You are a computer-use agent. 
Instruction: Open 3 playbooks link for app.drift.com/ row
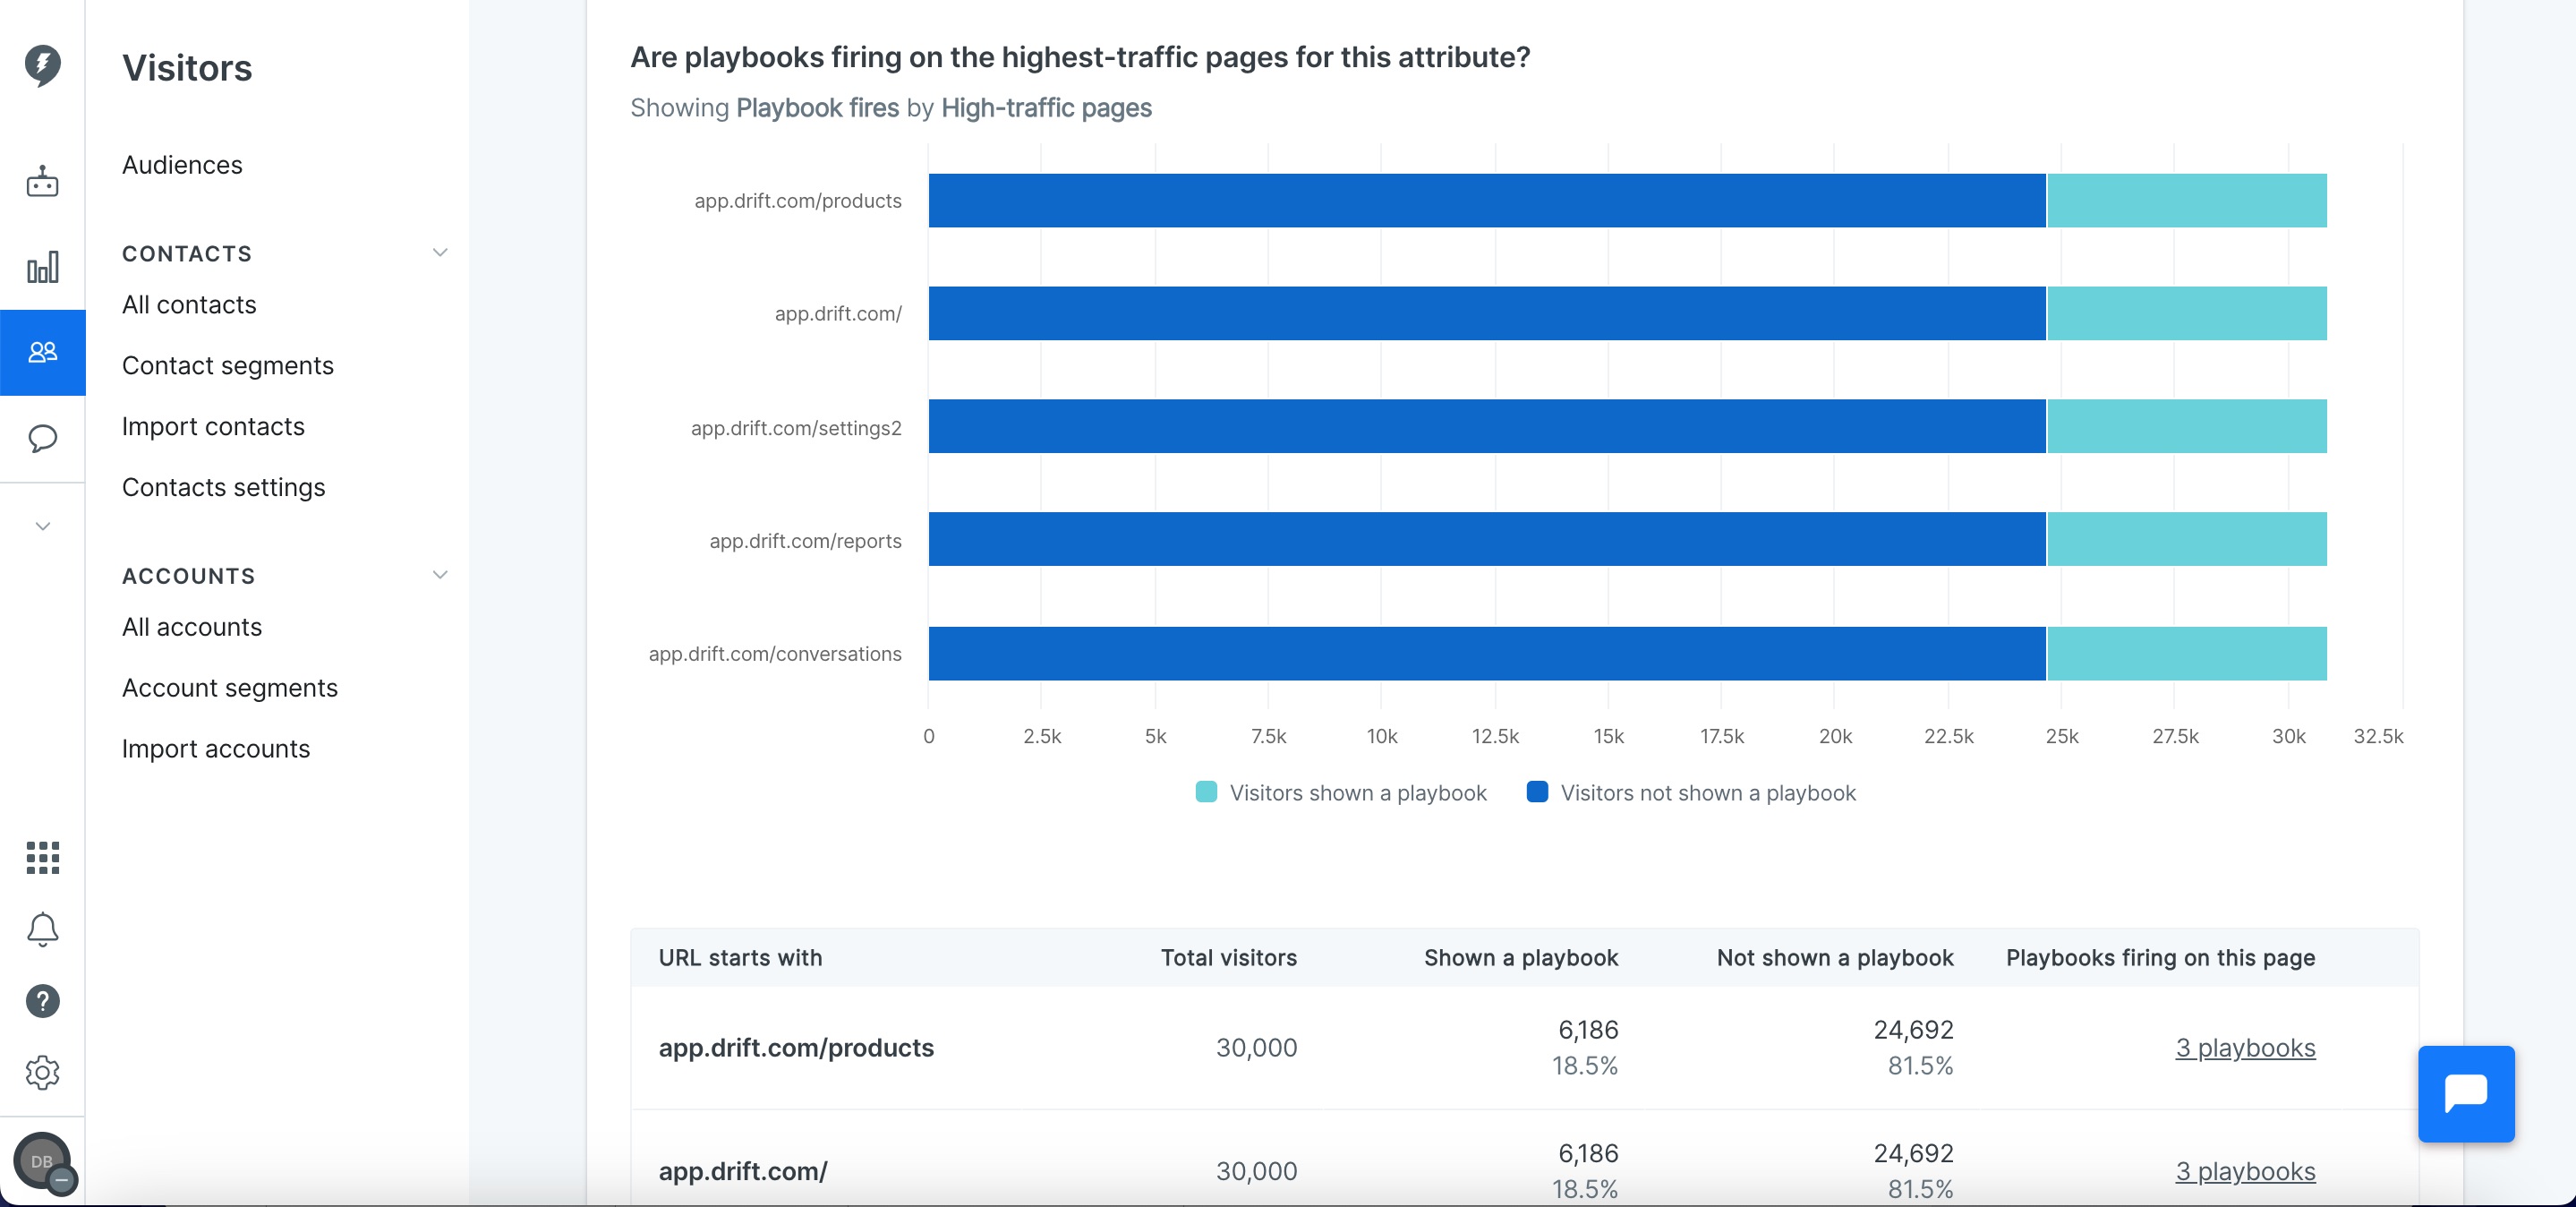click(x=2245, y=1171)
